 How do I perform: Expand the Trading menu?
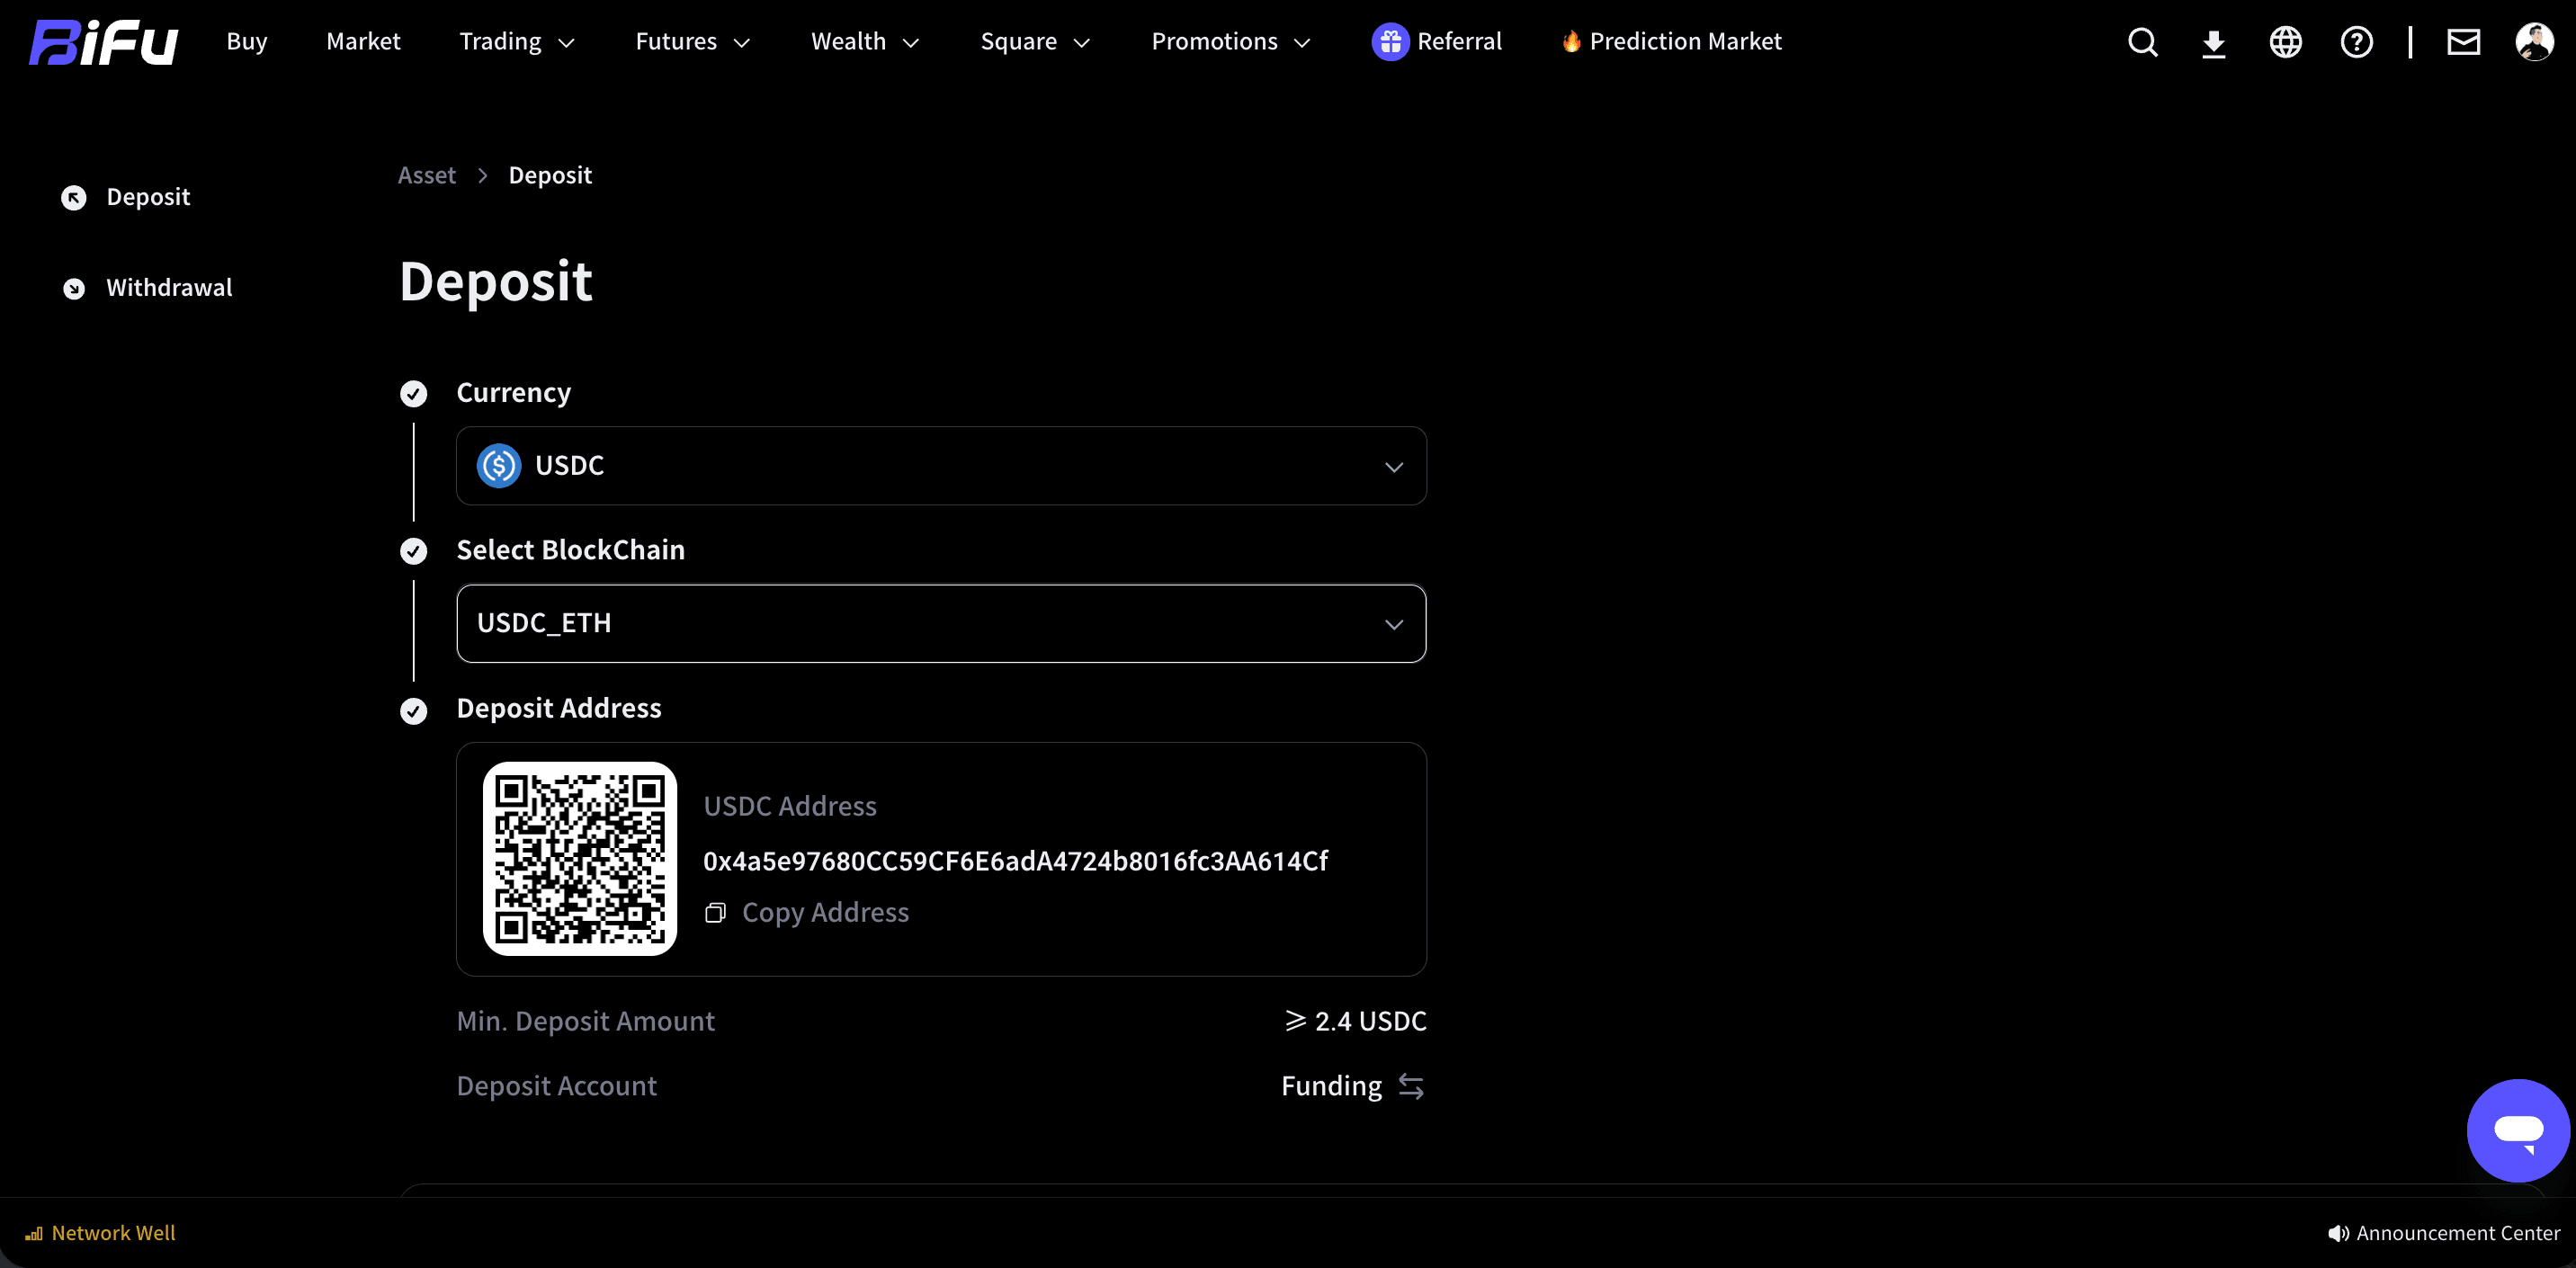pos(517,42)
